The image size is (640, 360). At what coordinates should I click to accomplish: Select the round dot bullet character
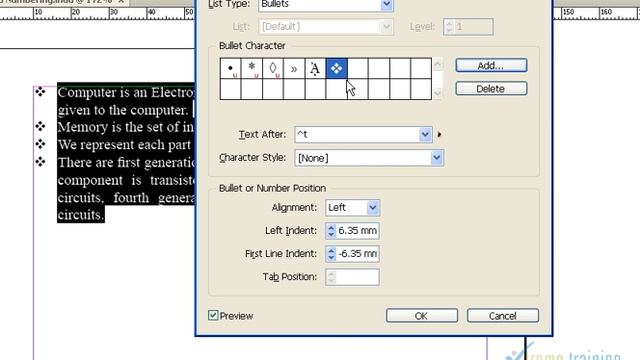click(230, 68)
